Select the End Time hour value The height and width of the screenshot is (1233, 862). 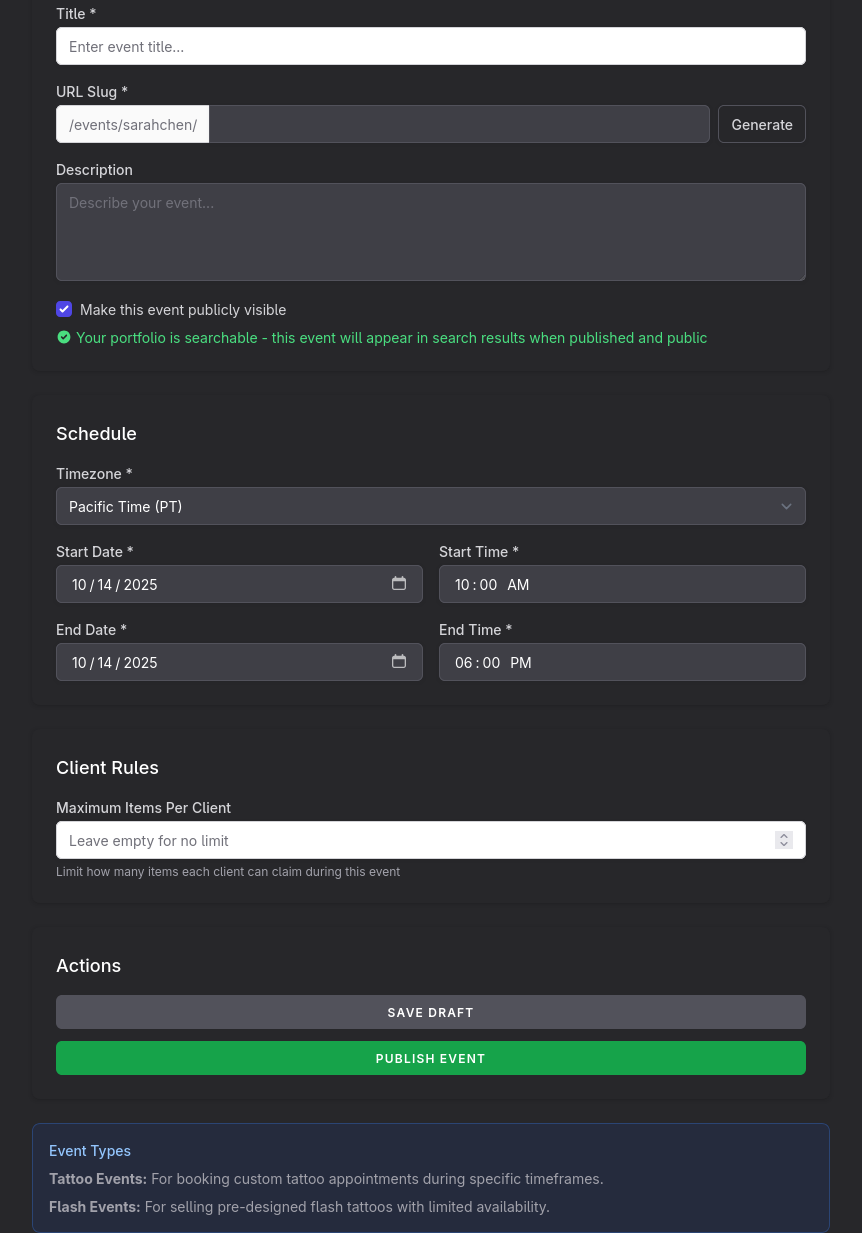pos(463,663)
